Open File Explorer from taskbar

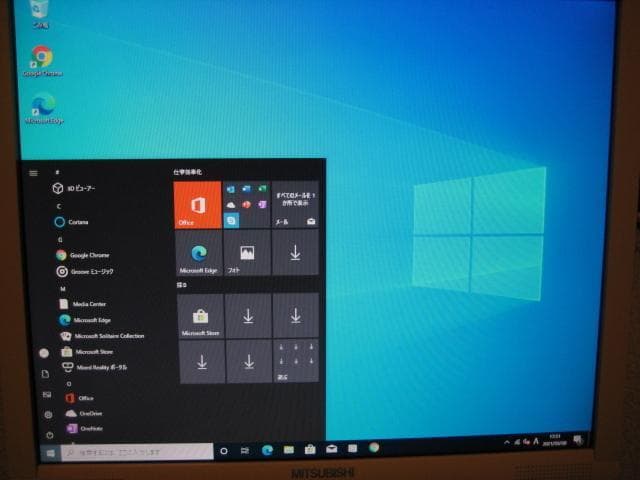[289, 450]
